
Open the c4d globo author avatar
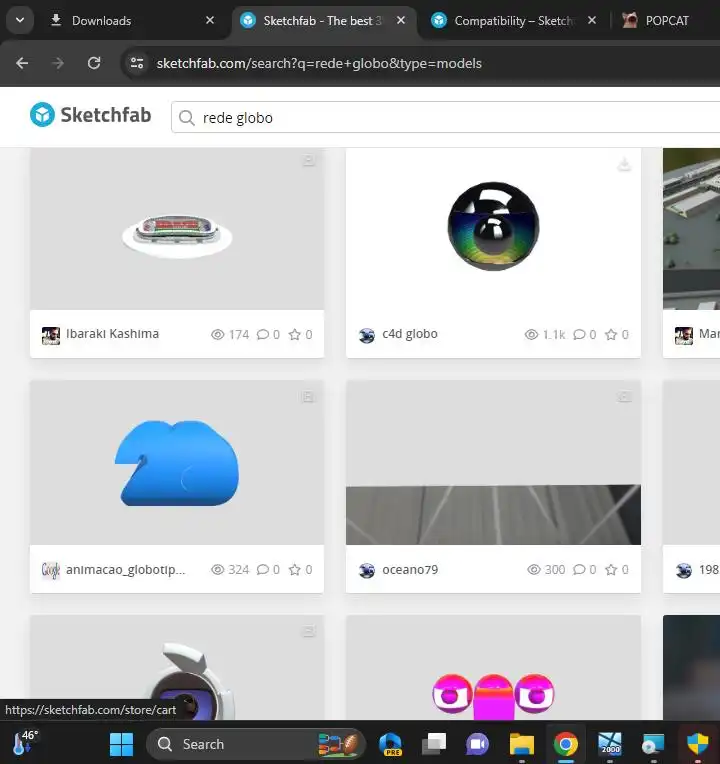pos(367,335)
